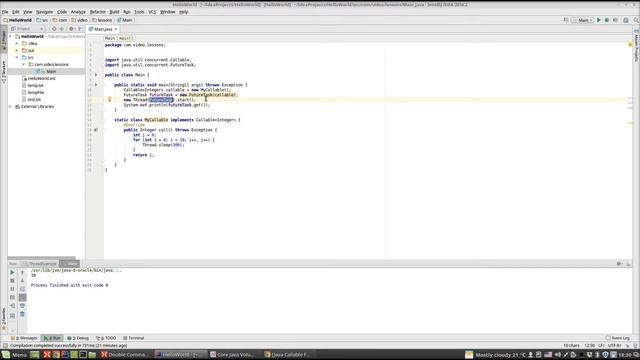640x360 pixels.
Task: Click the down arrow icon in Run panel
Action: (22, 281)
